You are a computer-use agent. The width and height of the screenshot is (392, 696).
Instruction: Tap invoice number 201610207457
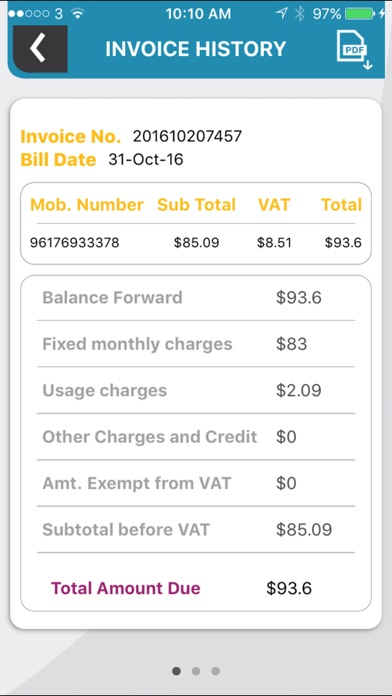tap(187, 136)
